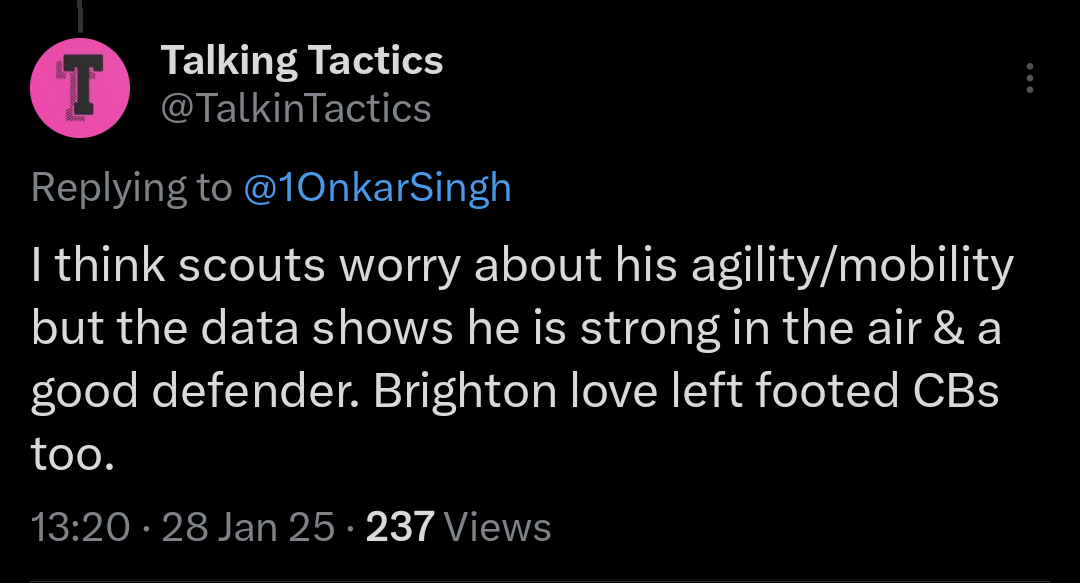Click the 'Replying to' label text
Screen dimensions: 1080x583
[x=132, y=188]
